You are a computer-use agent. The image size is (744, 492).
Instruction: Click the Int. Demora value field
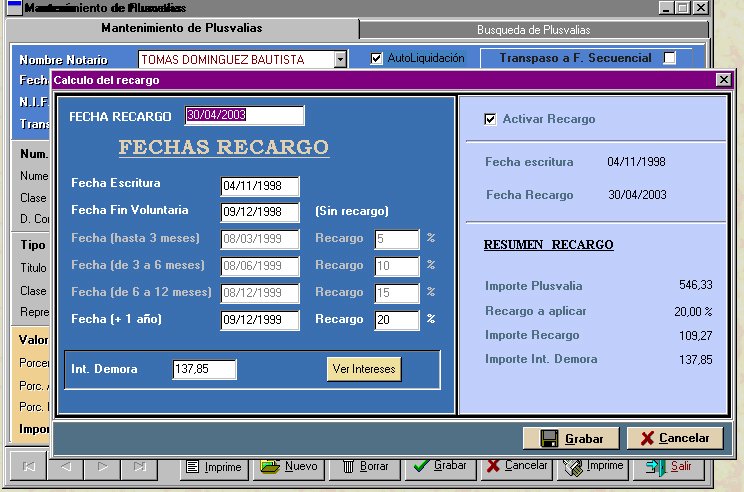tap(204, 369)
